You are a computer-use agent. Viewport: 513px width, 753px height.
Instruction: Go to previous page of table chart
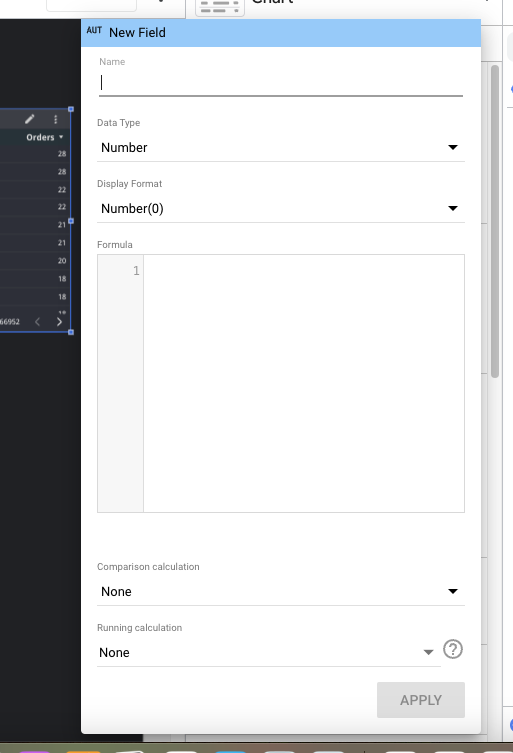pos(37,322)
